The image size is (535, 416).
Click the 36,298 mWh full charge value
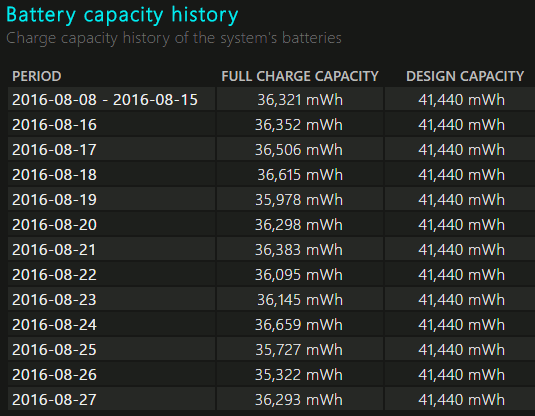[299, 225]
